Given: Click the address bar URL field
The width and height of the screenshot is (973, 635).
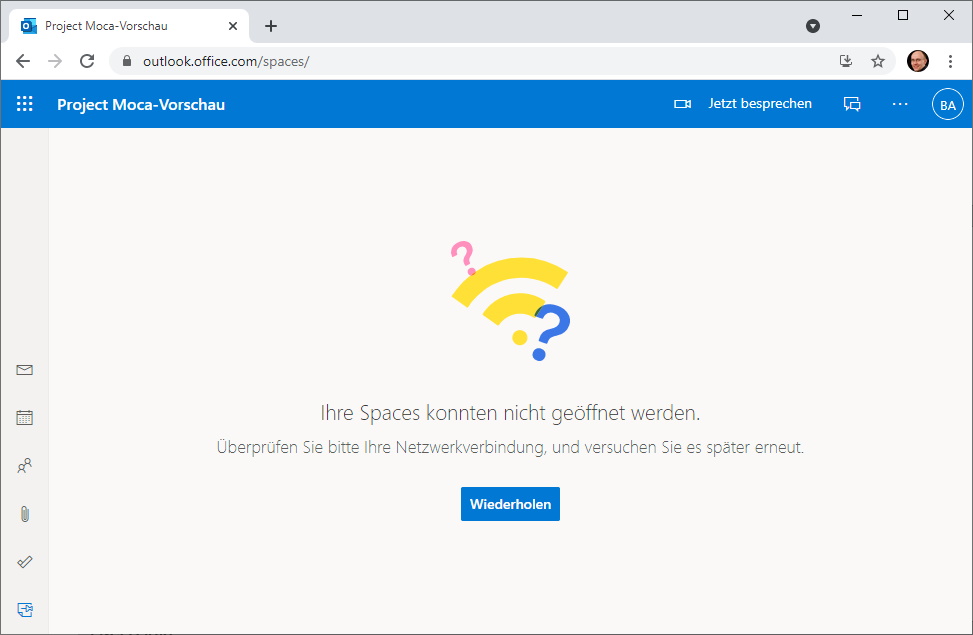Looking at the screenshot, I should [x=472, y=61].
